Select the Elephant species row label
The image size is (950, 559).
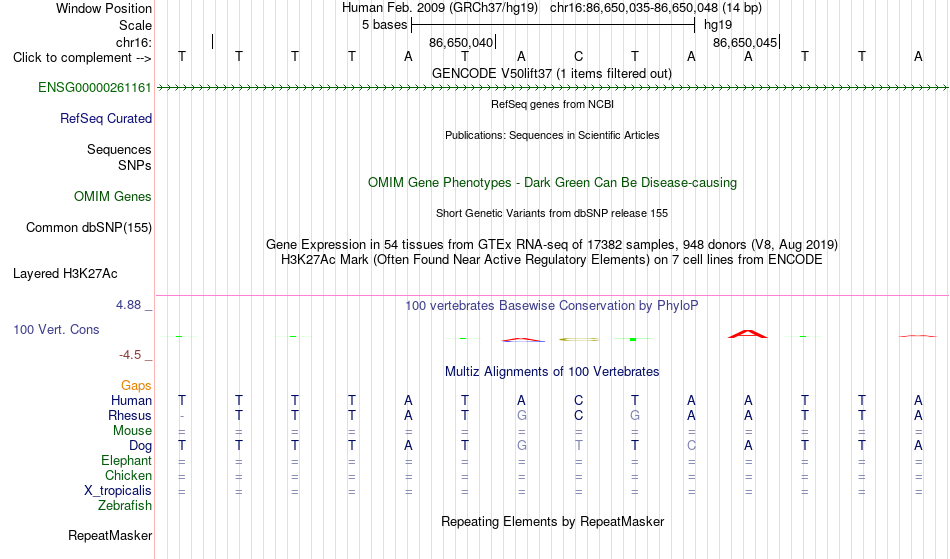127,461
